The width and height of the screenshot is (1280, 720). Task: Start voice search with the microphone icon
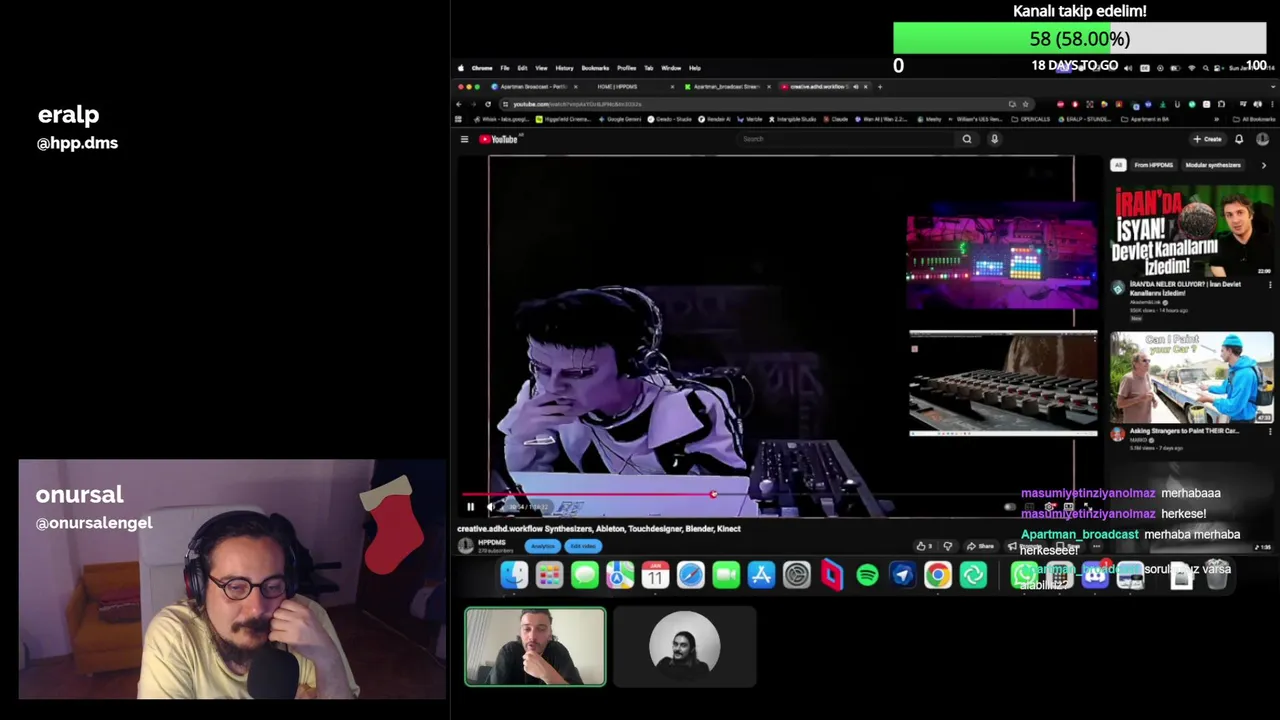(x=994, y=139)
